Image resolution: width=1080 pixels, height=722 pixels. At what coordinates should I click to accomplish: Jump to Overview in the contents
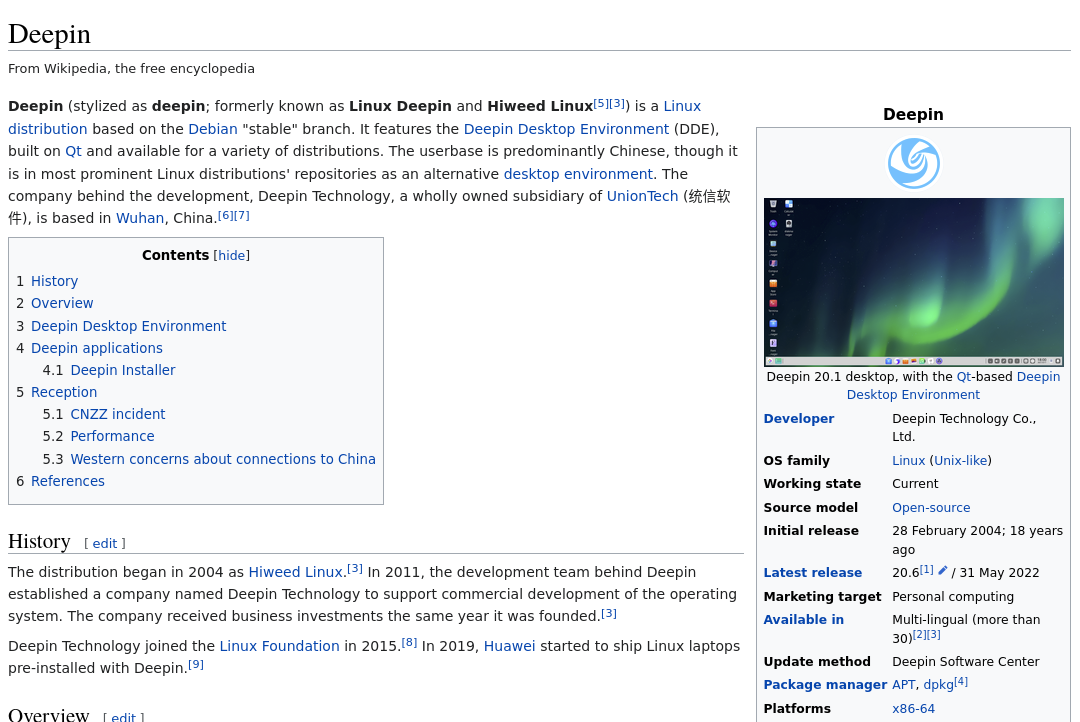(62, 303)
